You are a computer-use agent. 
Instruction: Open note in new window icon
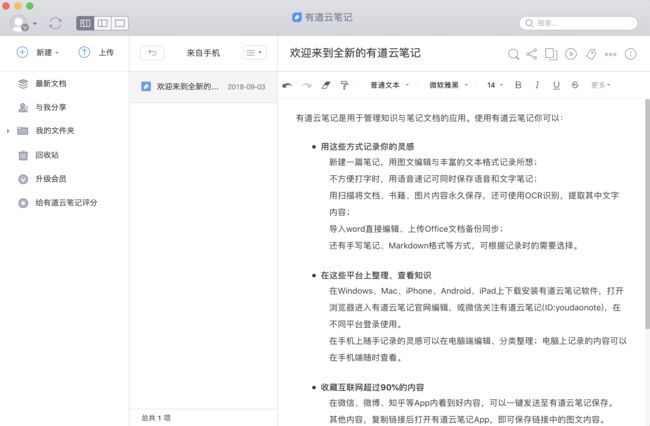click(x=551, y=54)
